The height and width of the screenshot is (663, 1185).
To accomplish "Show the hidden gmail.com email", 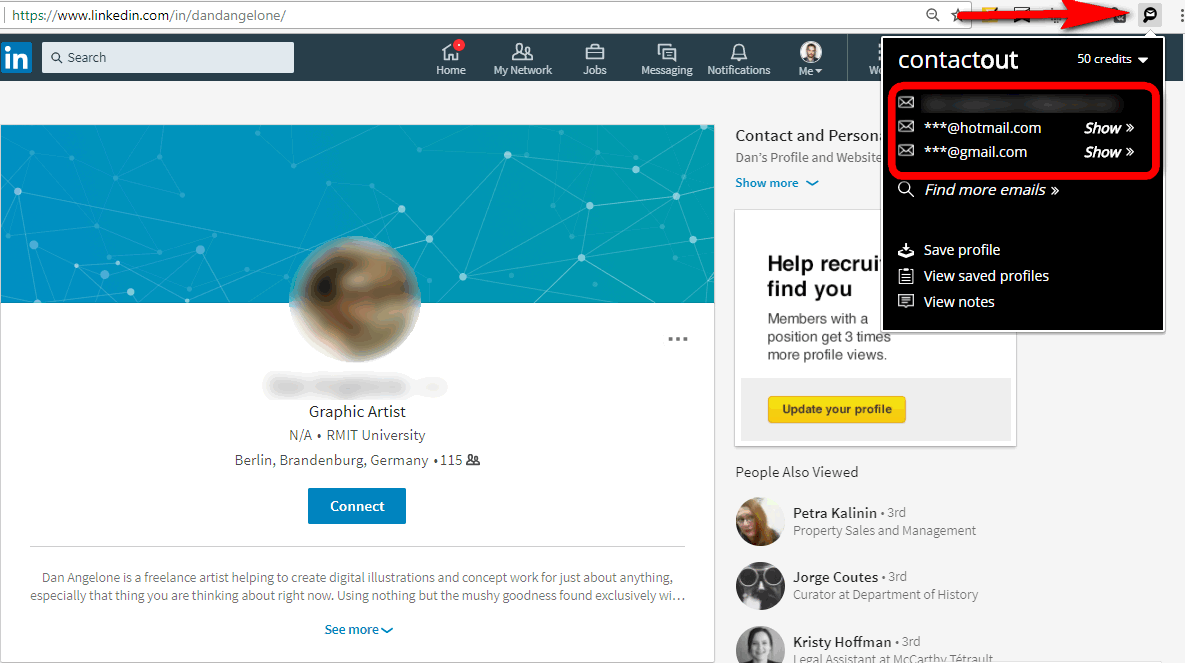I will (x=1108, y=152).
